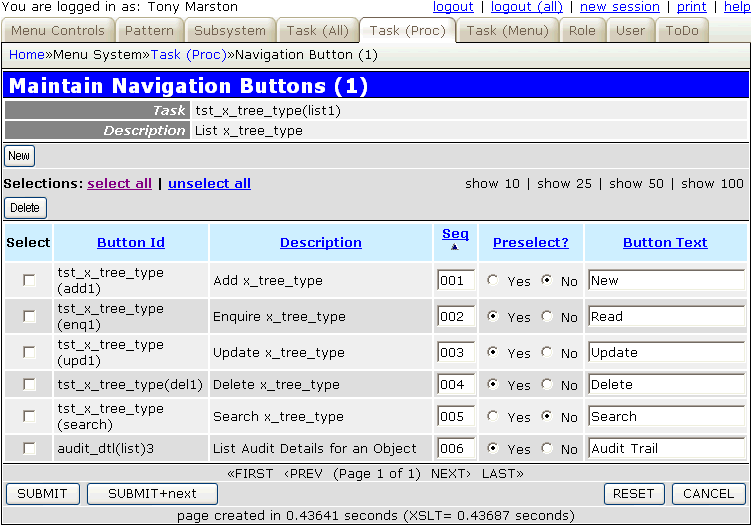Click the Seq column sort header
Image resolution: width=752 pixels, height=526 pixels.
[455, 234]
